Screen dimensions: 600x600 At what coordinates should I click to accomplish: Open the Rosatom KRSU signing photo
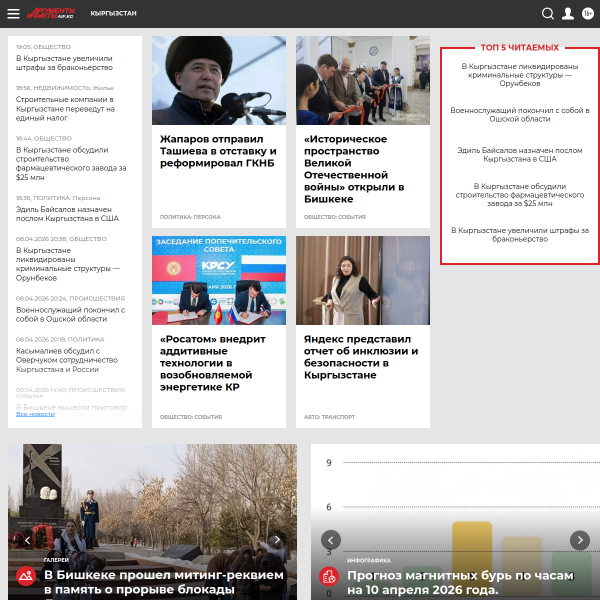pos(219,280)
